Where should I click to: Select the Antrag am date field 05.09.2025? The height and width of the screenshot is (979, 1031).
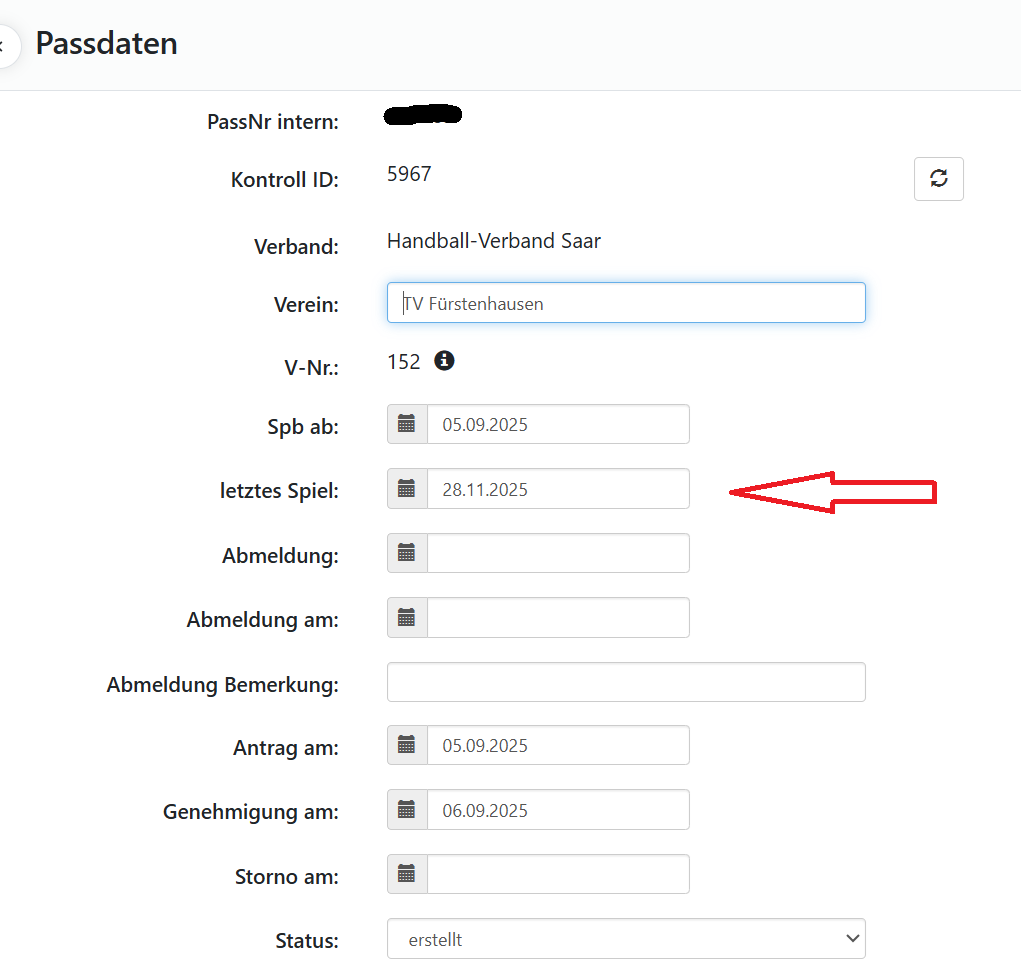(x=557, y=745)
